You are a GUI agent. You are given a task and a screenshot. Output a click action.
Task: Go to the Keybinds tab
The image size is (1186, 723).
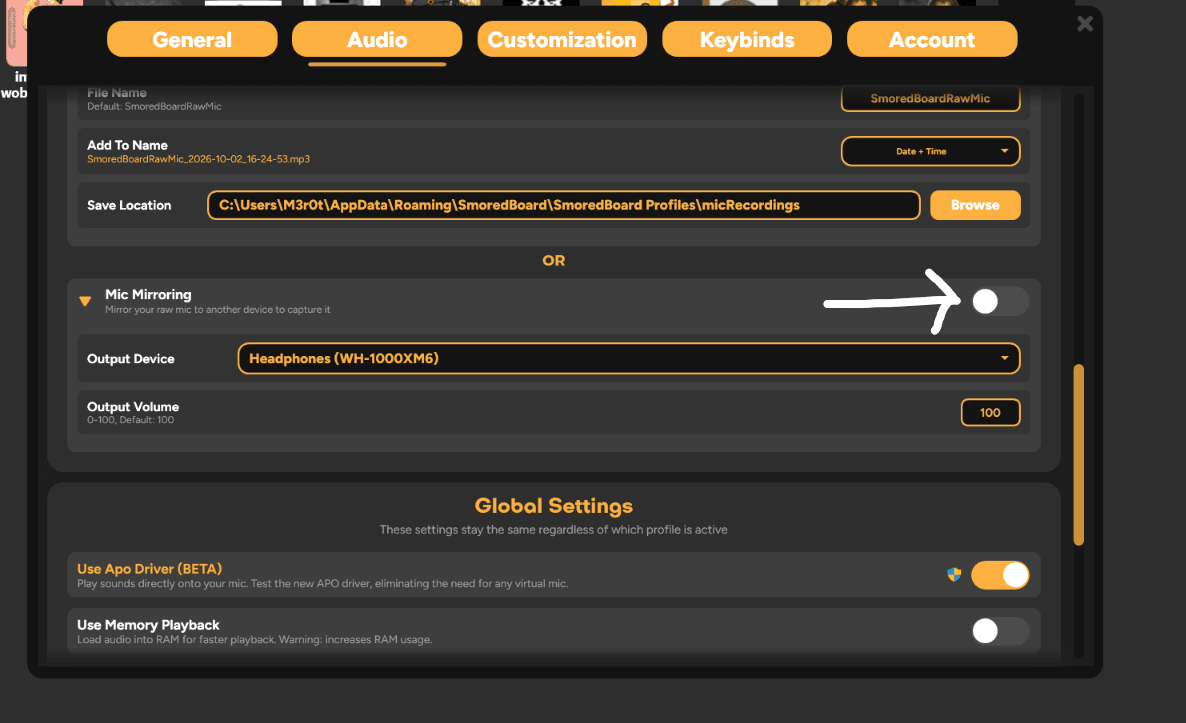pos(747,39)
